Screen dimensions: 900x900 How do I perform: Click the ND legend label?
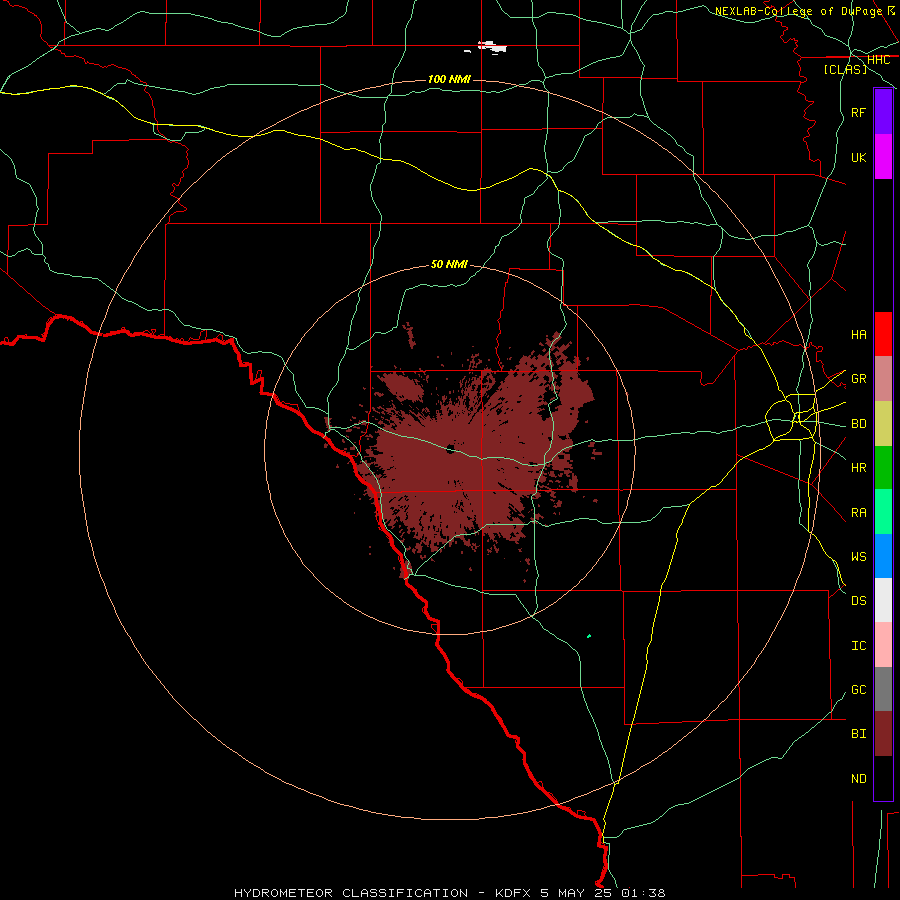click(x=858, y=779)
